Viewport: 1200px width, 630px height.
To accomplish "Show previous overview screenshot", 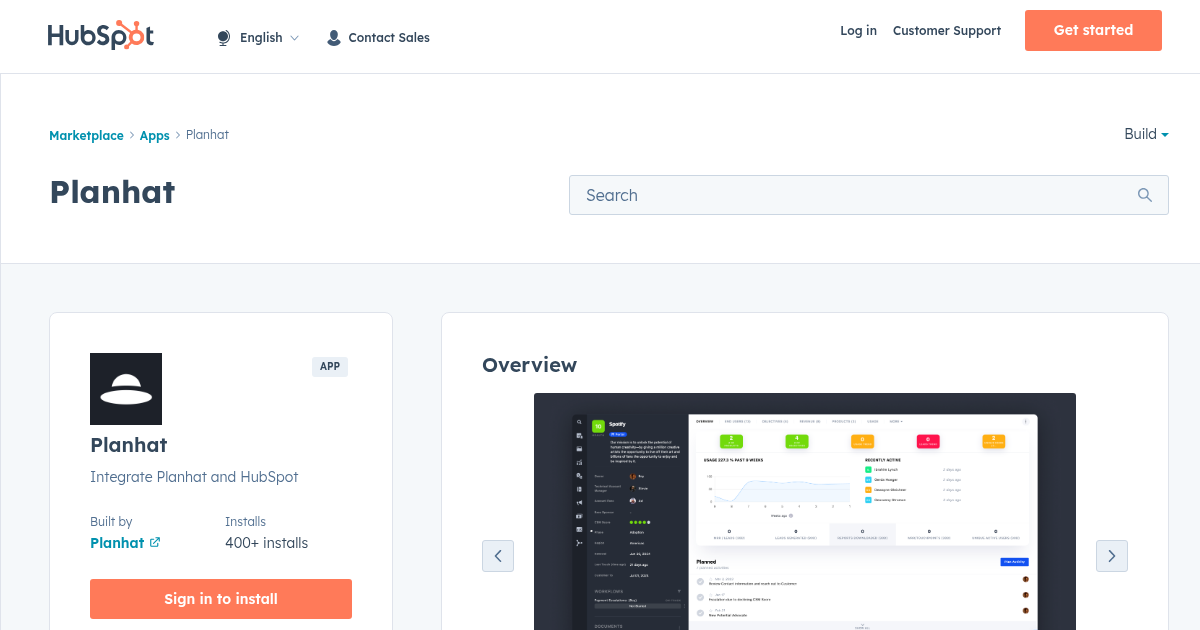I will point(498,556).
